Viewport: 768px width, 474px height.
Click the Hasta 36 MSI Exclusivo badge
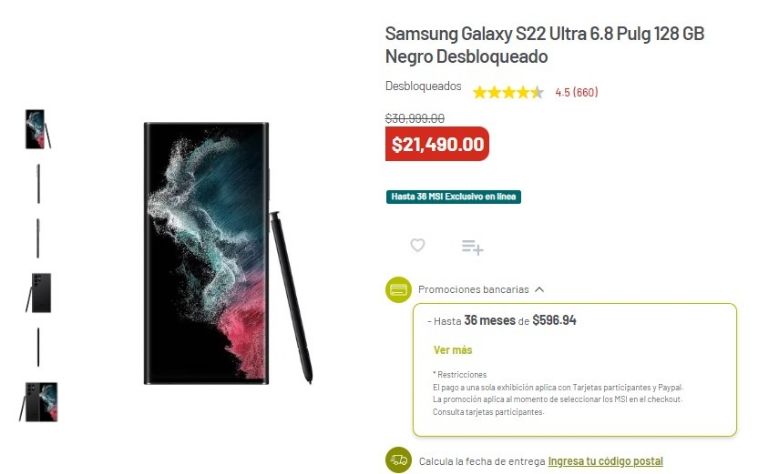454,197
